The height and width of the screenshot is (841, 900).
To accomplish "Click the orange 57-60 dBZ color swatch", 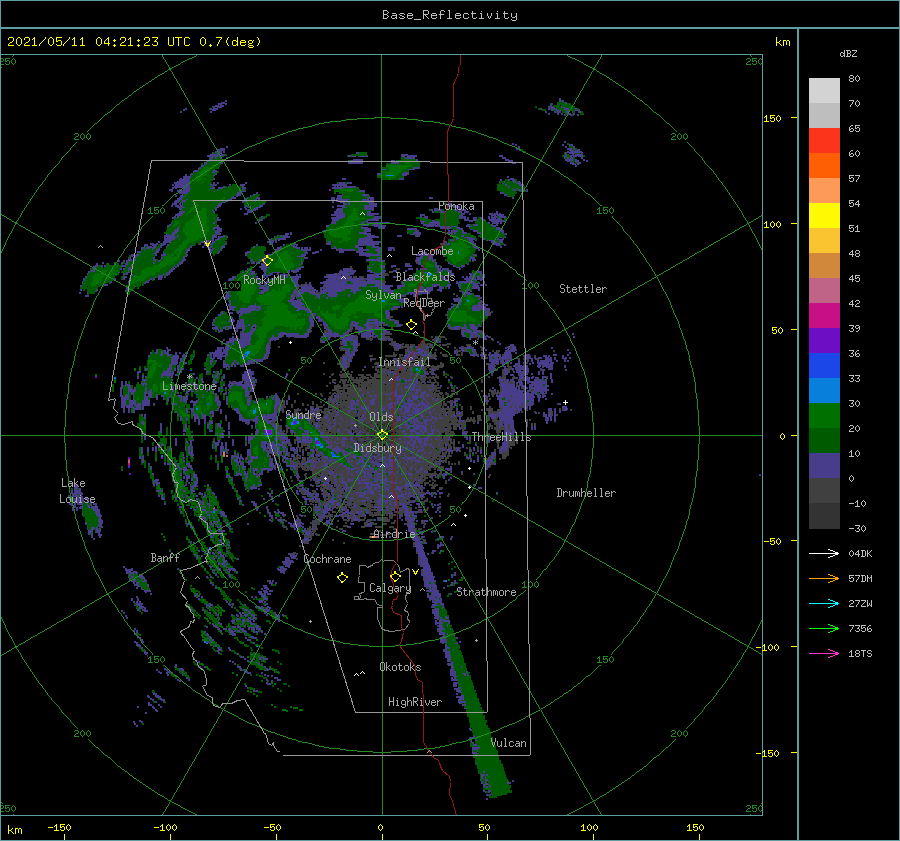I will tap(824, 166).
